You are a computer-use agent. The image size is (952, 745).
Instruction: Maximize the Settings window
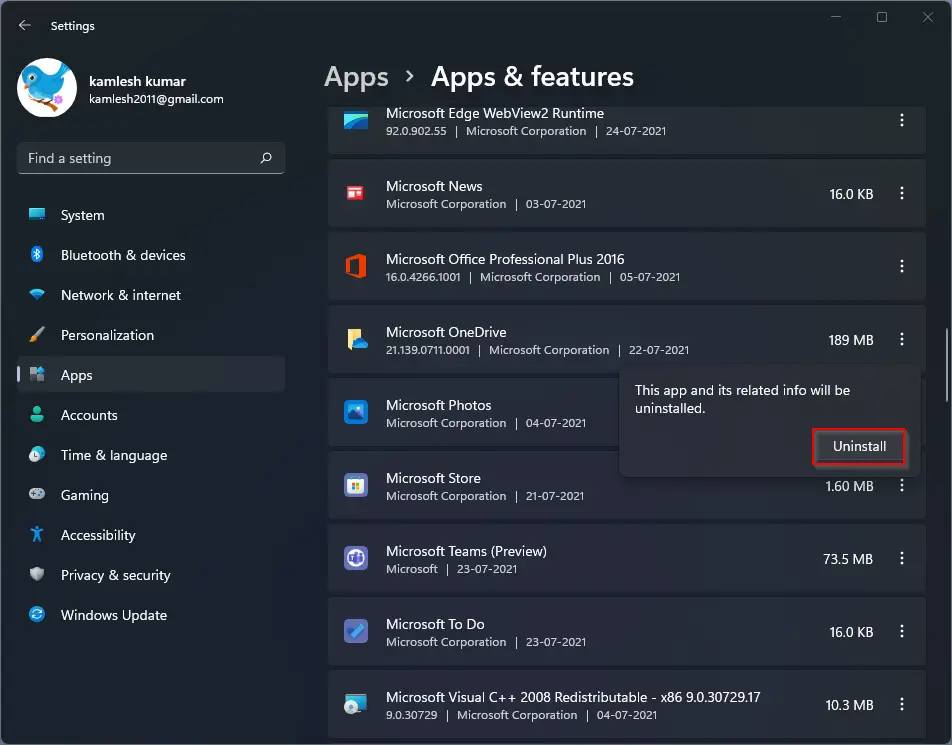(x=882, y=17)
